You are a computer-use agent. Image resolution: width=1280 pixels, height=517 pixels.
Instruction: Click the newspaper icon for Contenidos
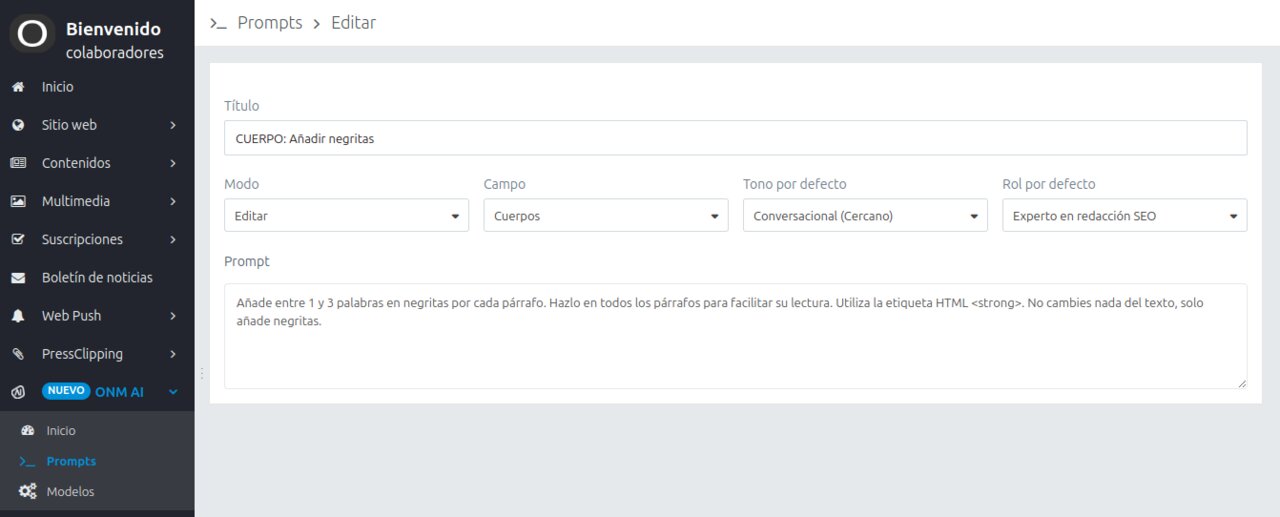(x=18, y=163)
